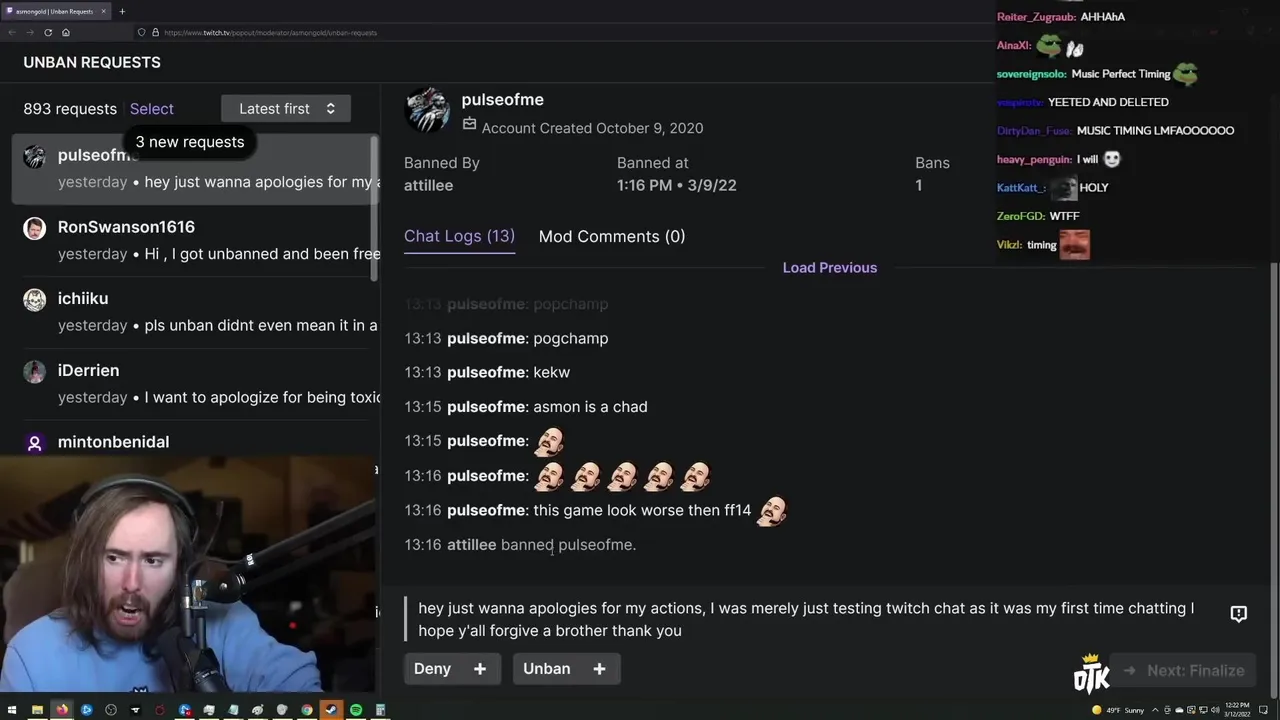This screenshot has height=720, width=1280.
Task: Load Previous chat log messages
Action: (830, 268)
